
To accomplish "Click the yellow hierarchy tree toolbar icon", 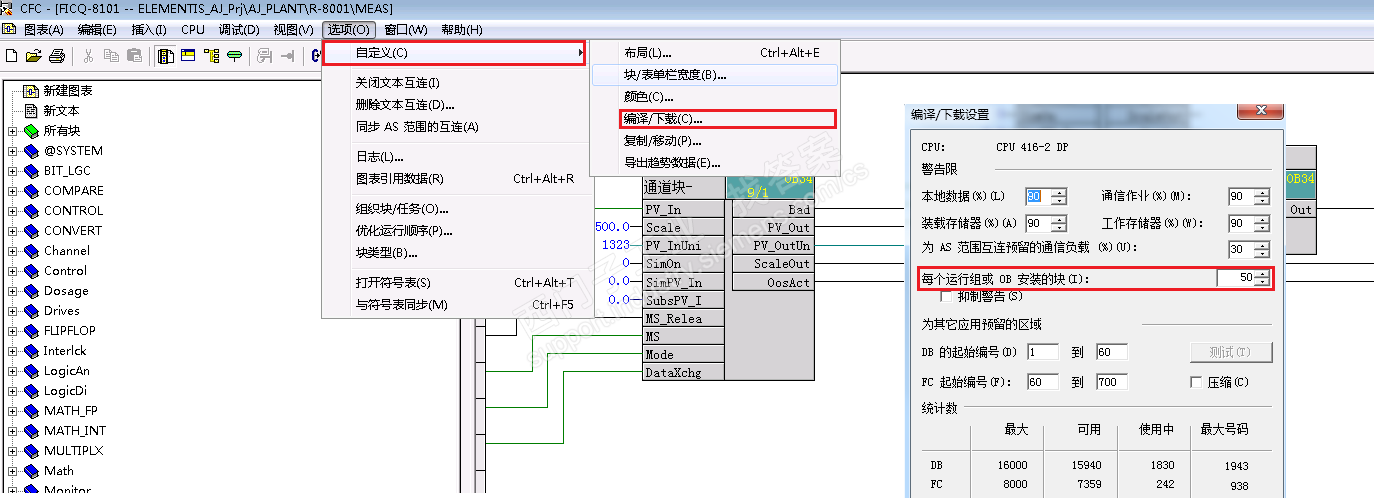I will pos(211,56).
